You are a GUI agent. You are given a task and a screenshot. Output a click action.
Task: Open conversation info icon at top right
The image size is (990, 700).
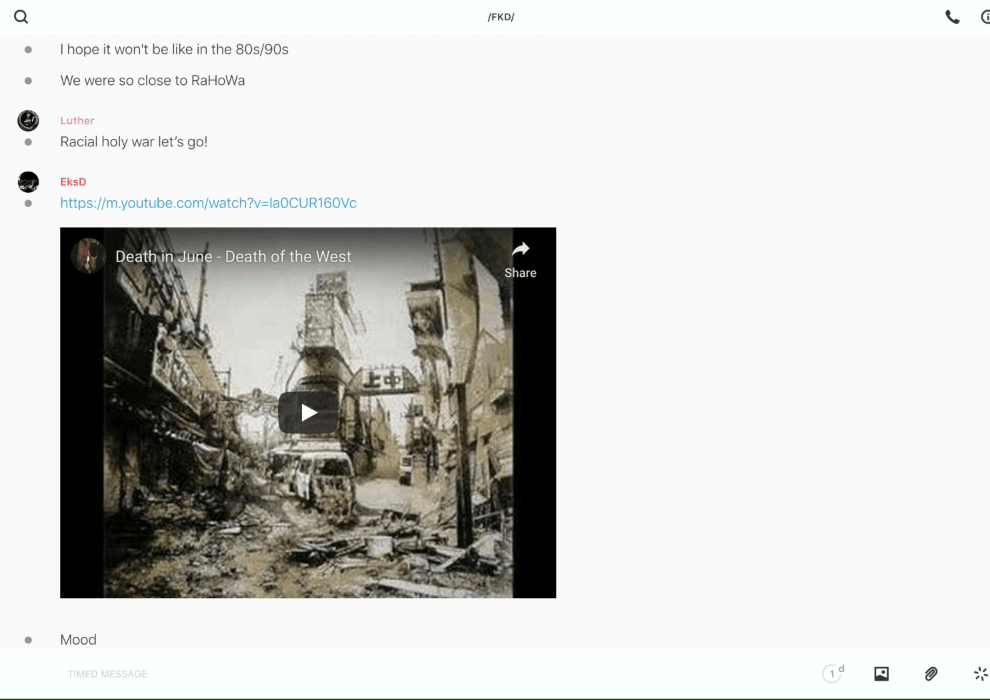pos(985,17)
